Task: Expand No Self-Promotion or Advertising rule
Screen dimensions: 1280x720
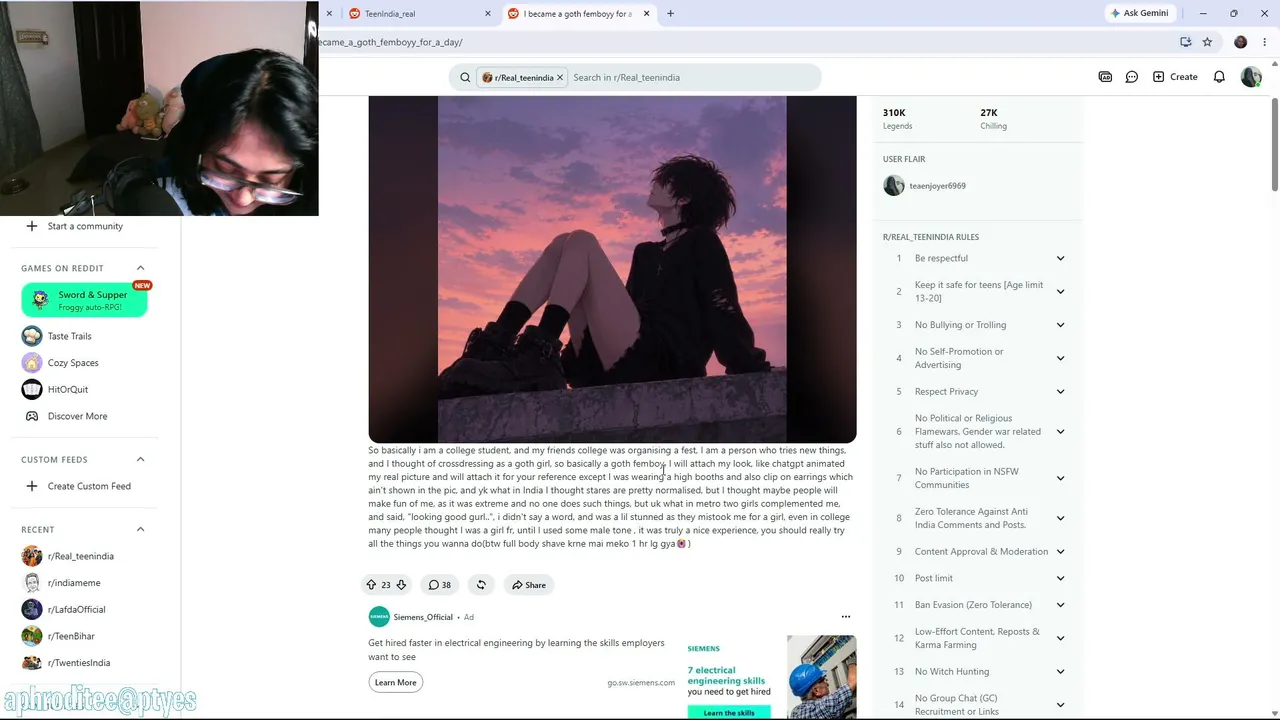Action: tap(1060, 358)
